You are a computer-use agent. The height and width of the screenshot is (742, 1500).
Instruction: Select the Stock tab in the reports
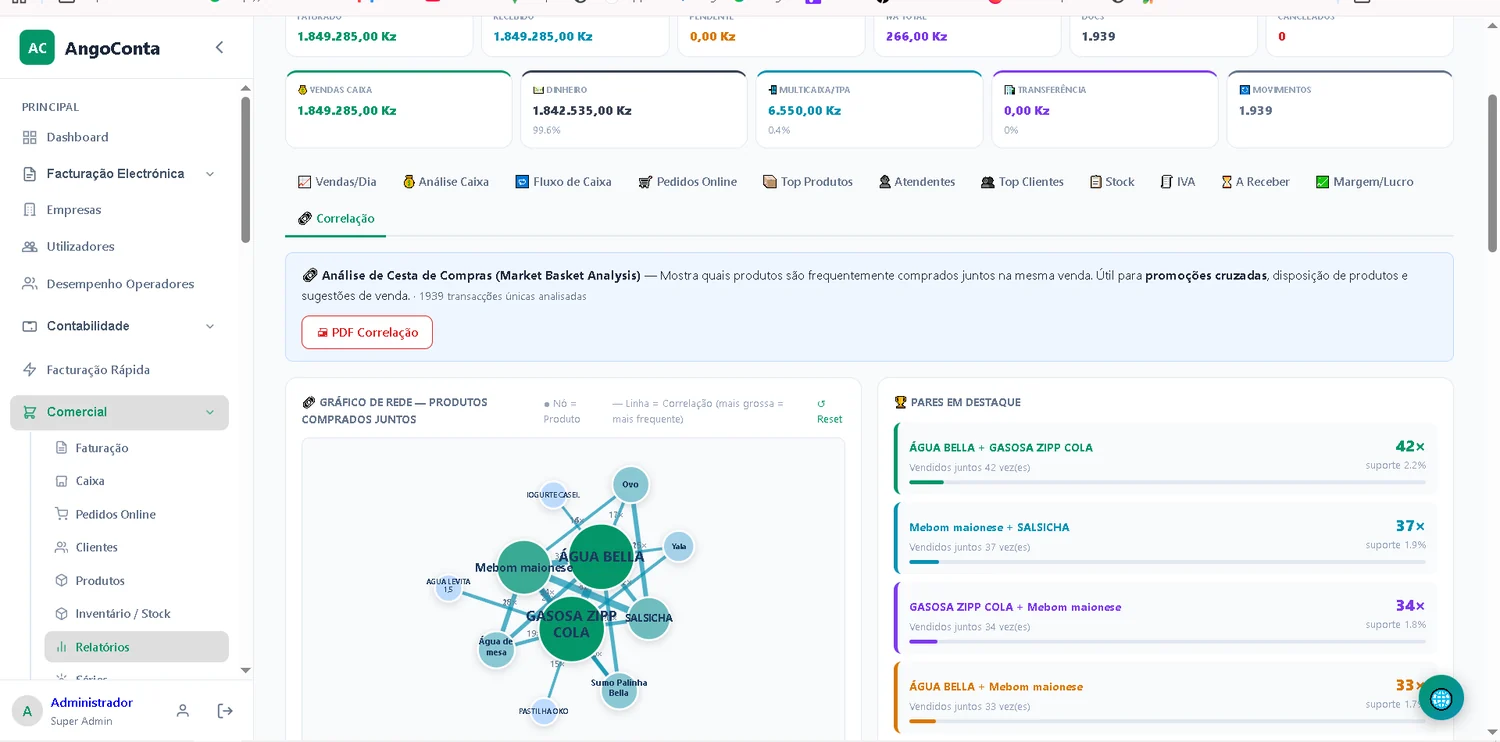point(1112,182)
